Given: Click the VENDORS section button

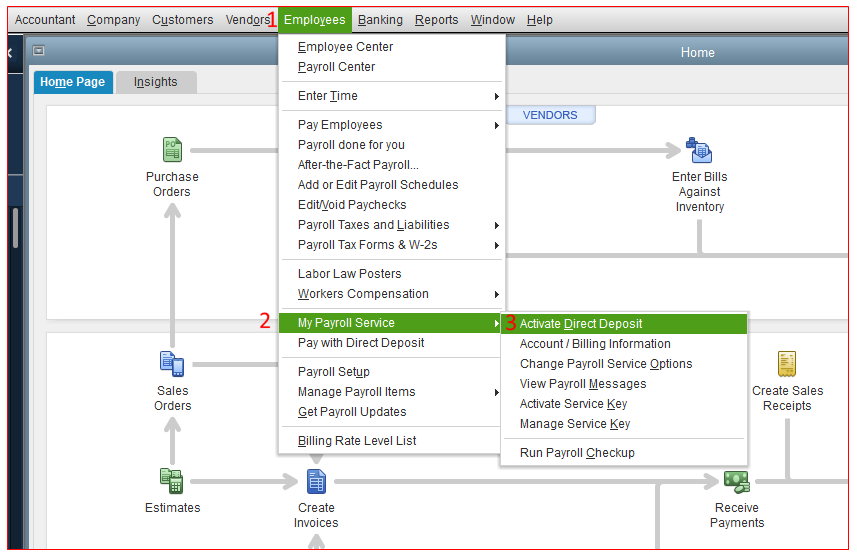Looking at the screenshot, I should click(x=550, y=115).
